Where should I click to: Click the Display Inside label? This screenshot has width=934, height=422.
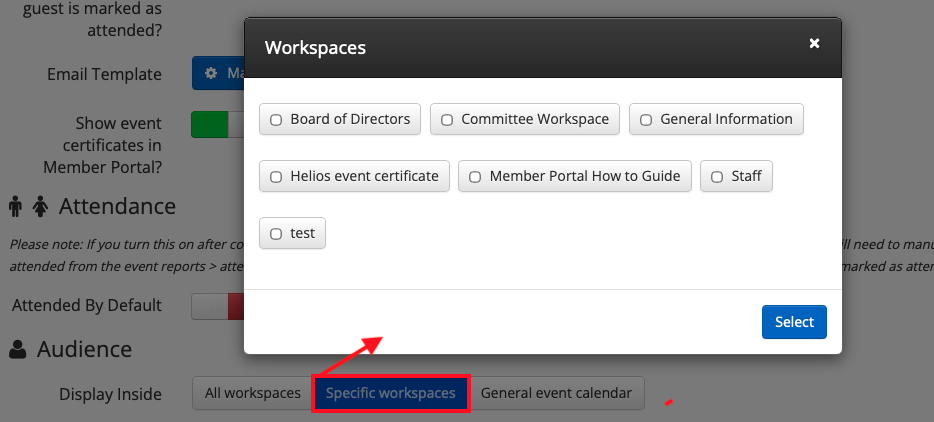click(110, 395)
